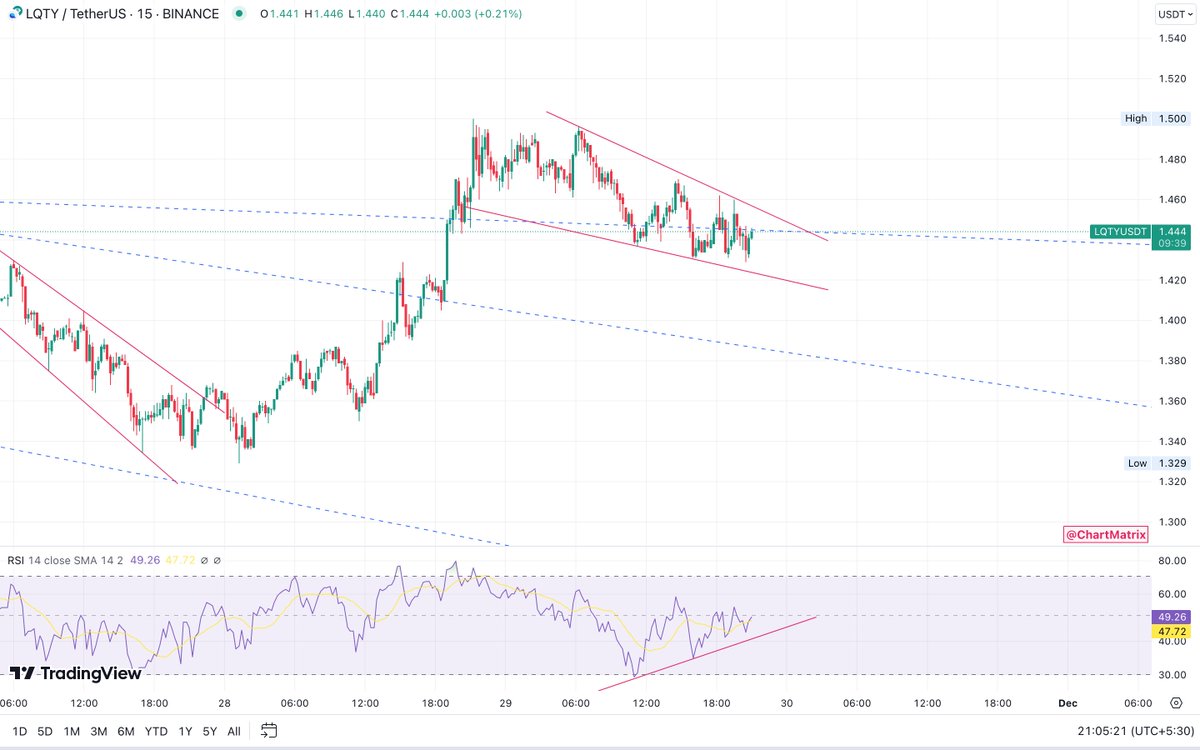Screen dimensions: 1200x750
Task: Click the 1.400 price scale label
Action: [1172, 320]
